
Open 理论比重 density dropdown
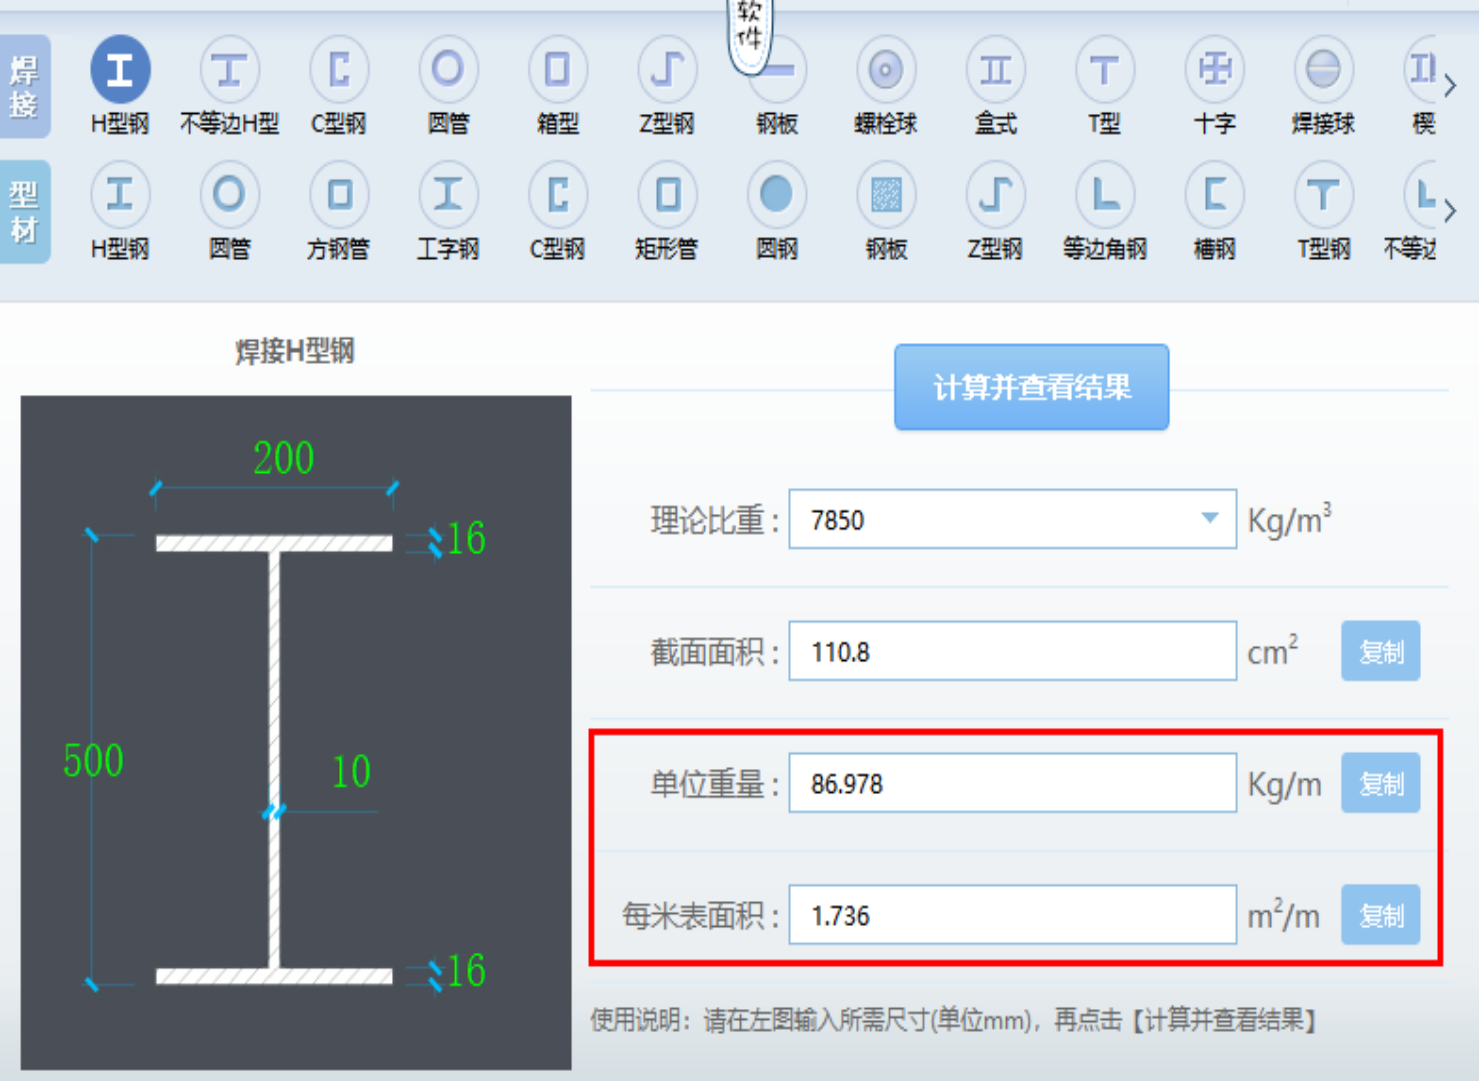pos(1210,519)
